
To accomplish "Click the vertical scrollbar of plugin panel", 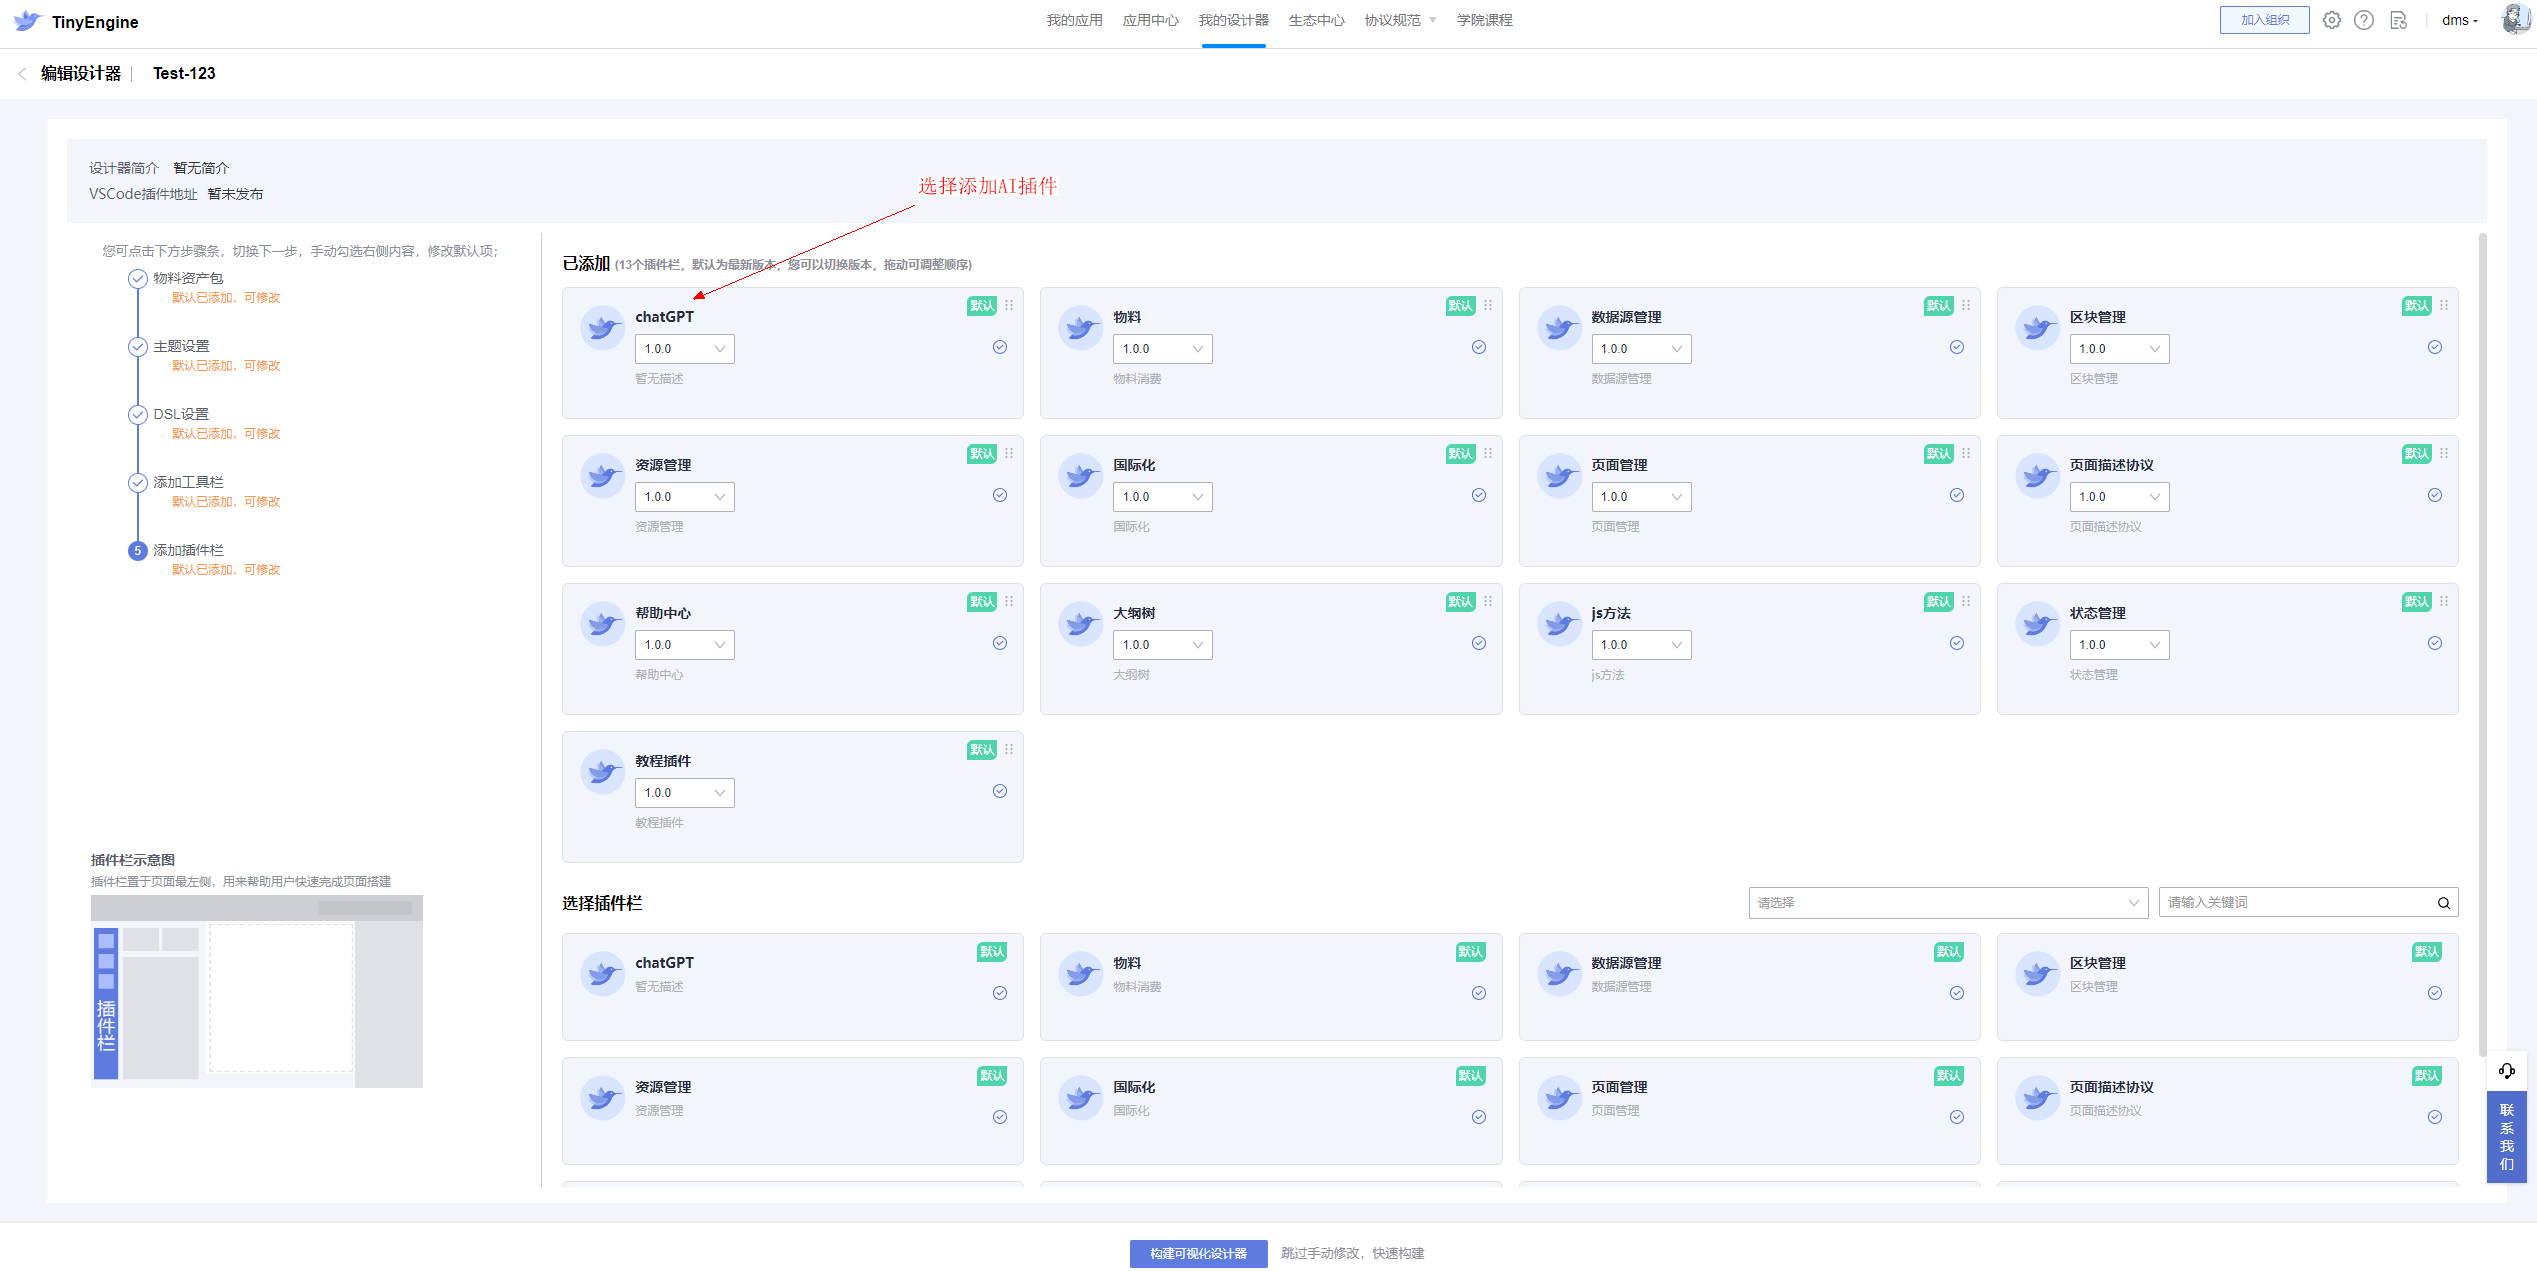I will [x=2482, y=640].
